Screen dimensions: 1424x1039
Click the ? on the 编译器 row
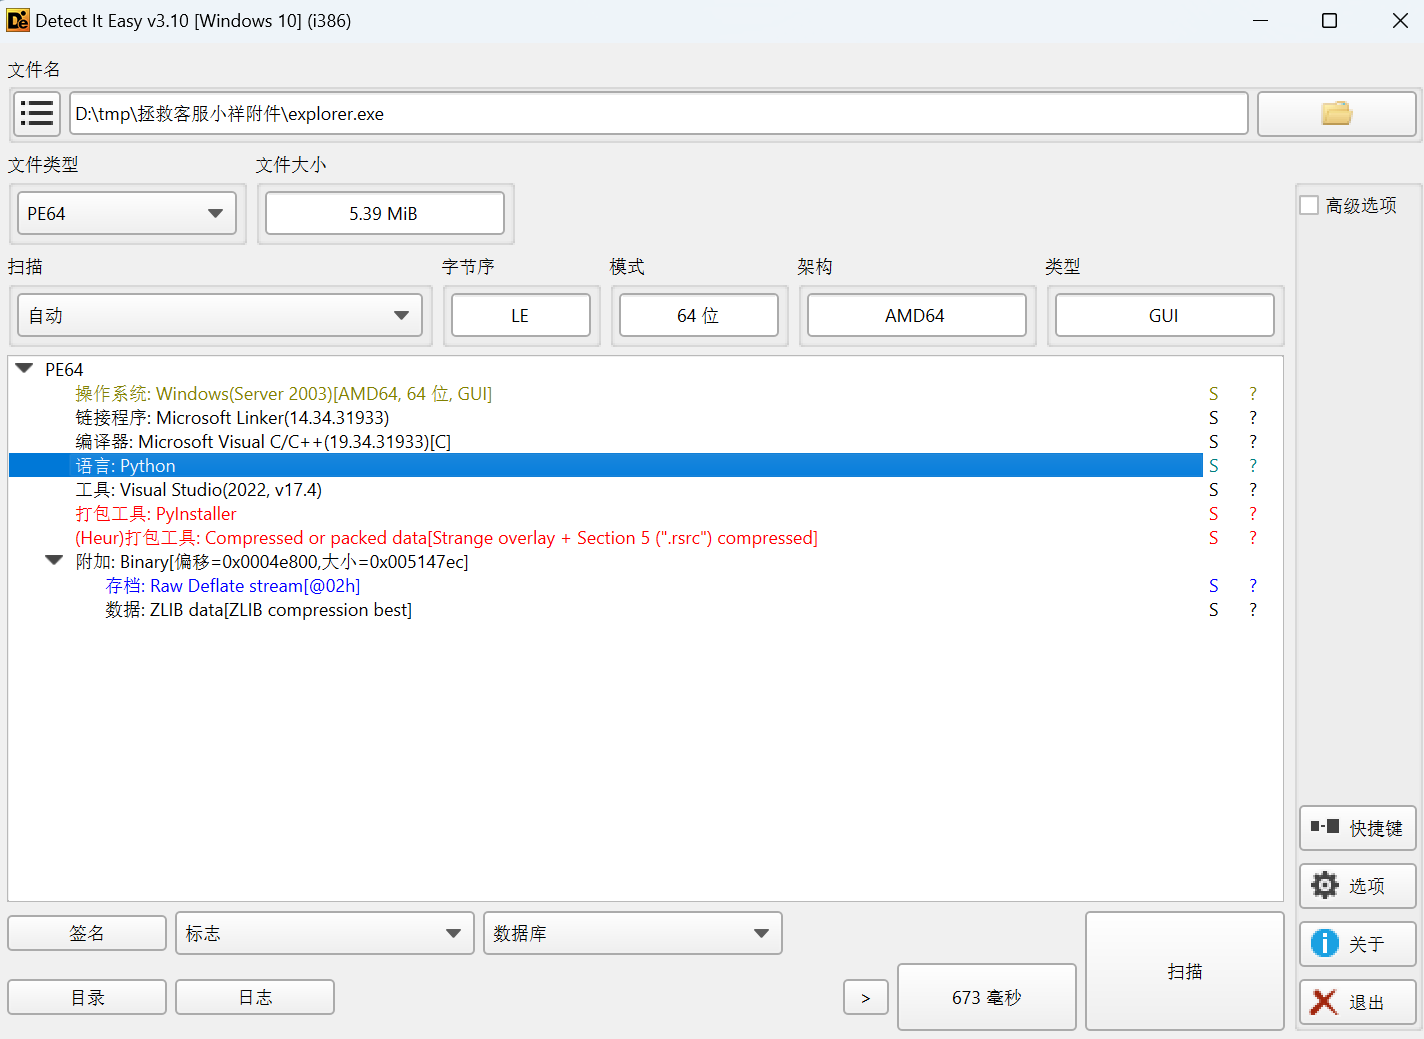(x=1253, y=441)
